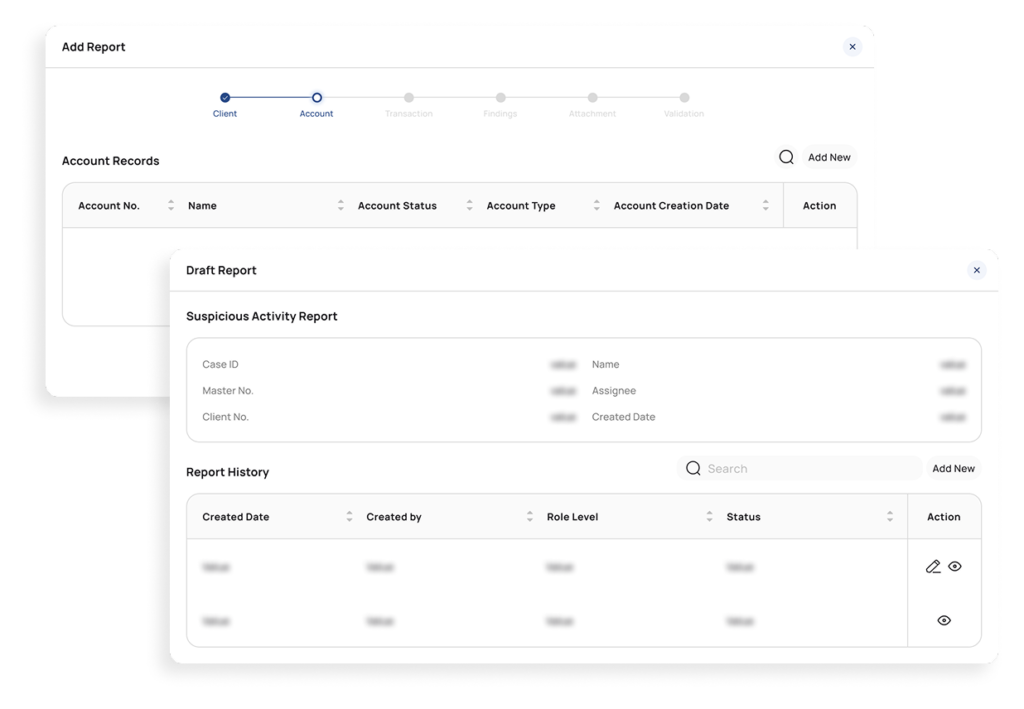
Task: Select the Account step label in the wizard
Action: click(316, 113)
